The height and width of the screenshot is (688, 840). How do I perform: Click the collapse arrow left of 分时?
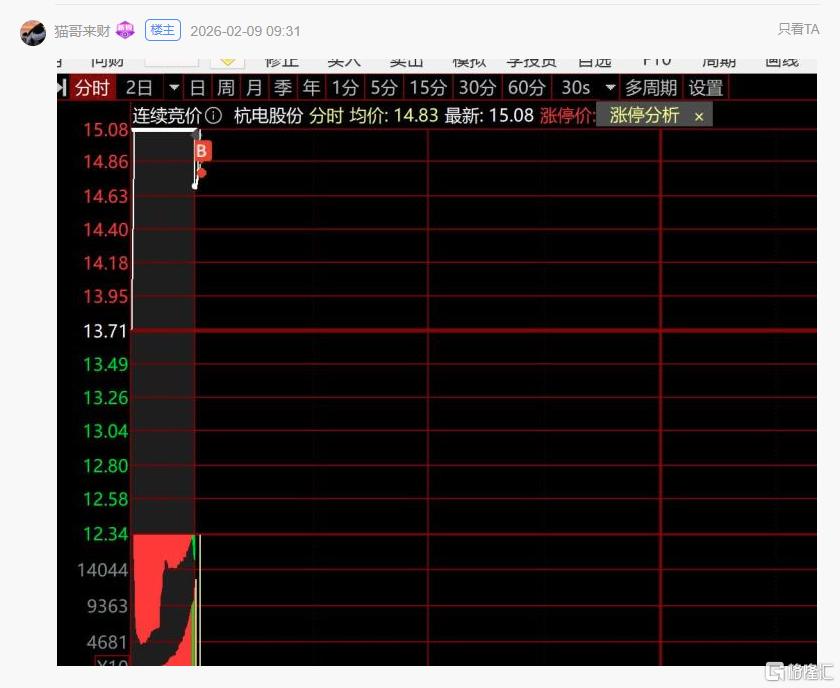coord(62,88)
